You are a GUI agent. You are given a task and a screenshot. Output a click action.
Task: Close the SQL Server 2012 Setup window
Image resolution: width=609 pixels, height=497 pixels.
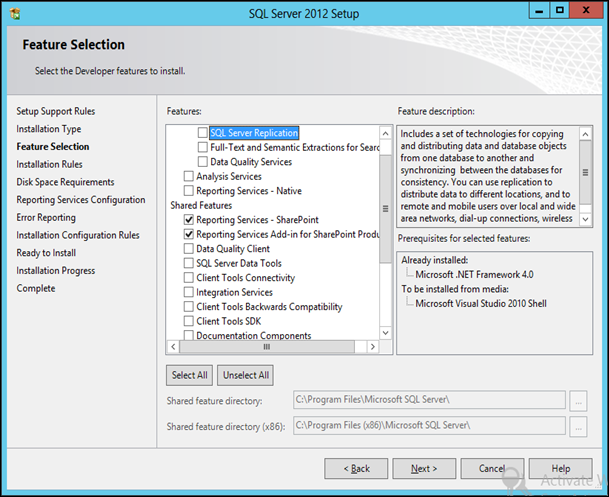tap(586, 10)
